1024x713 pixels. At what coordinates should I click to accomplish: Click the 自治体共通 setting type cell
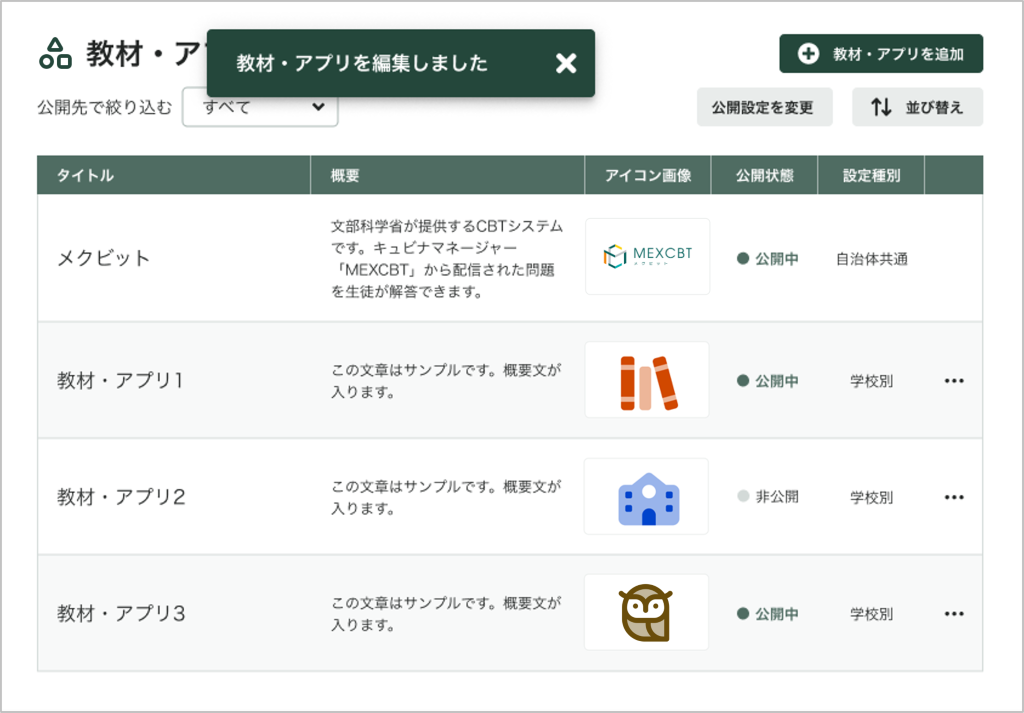872,259
